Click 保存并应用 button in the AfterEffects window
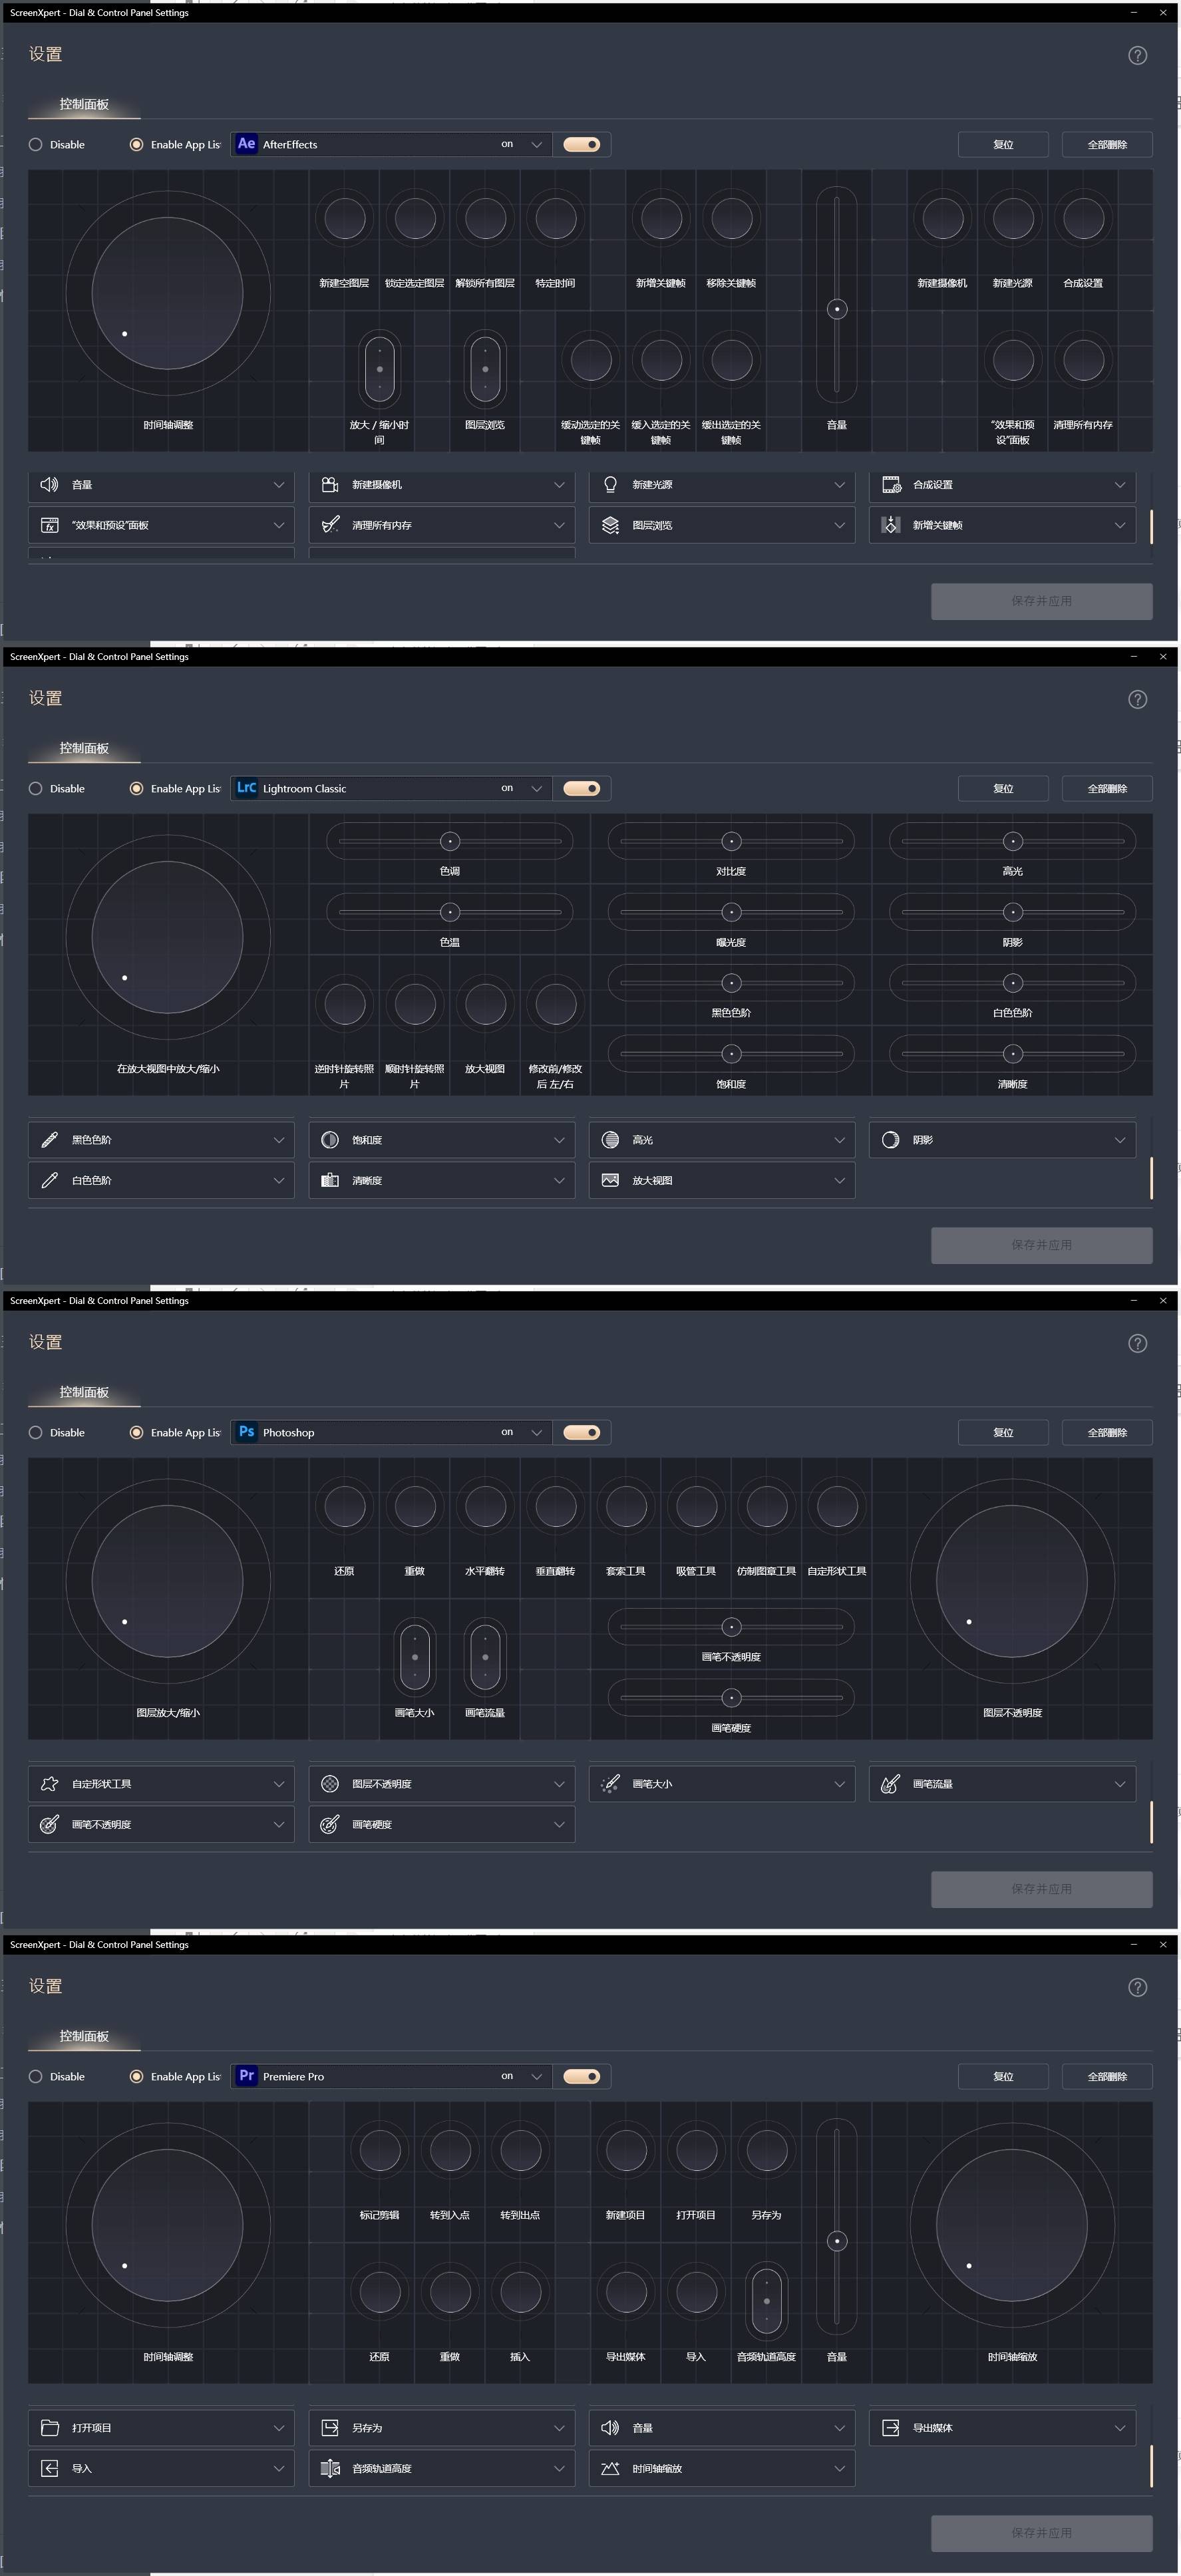This screenshot has height=2576, width=1181. point(1041,601)
